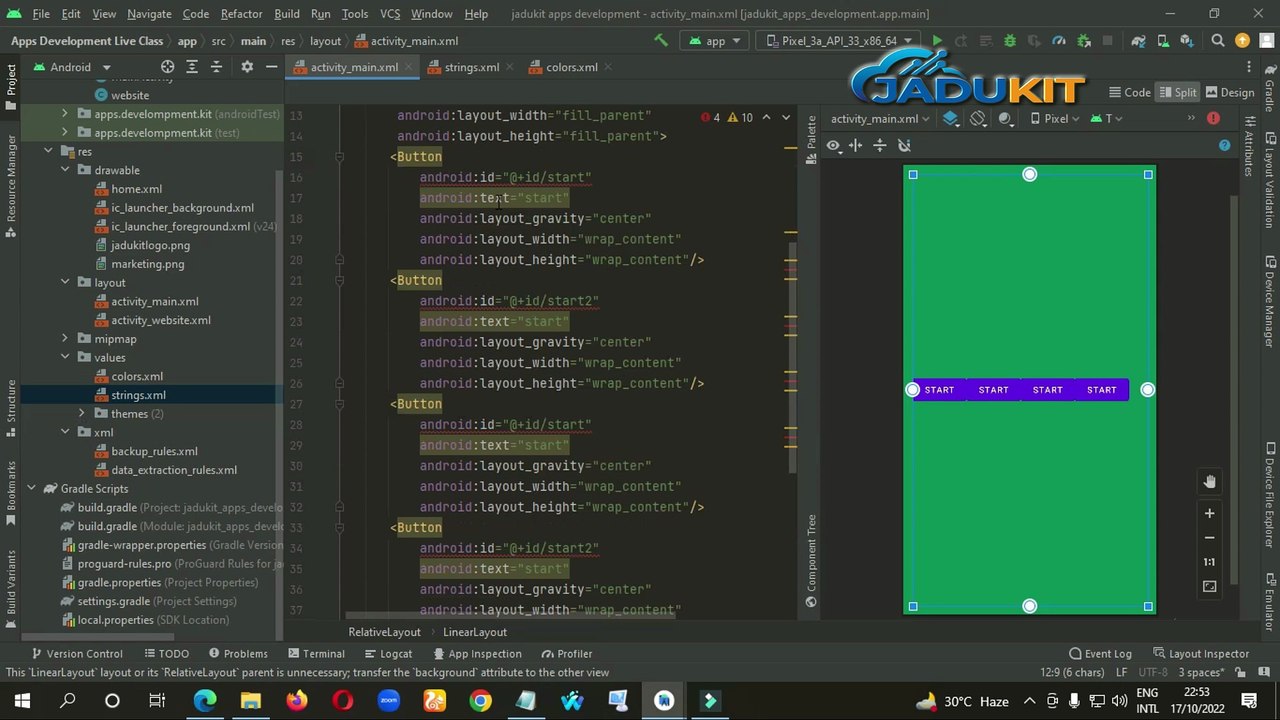The image size is (1280, 720).
Task: Run the app with the green play button
Action: tap(937, 41)
